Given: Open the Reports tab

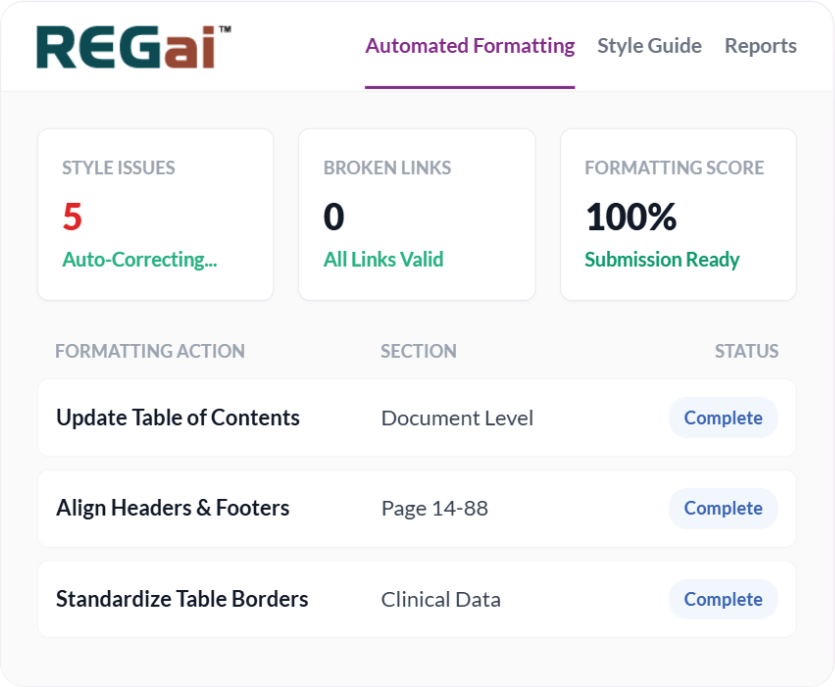Looking at the screenshot, I should point(760,45).
